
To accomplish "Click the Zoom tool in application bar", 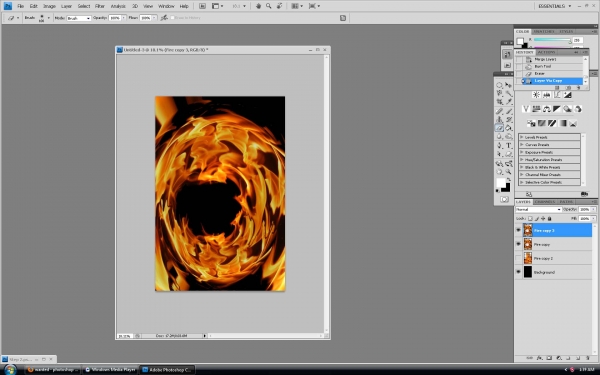I will point(269,6).
